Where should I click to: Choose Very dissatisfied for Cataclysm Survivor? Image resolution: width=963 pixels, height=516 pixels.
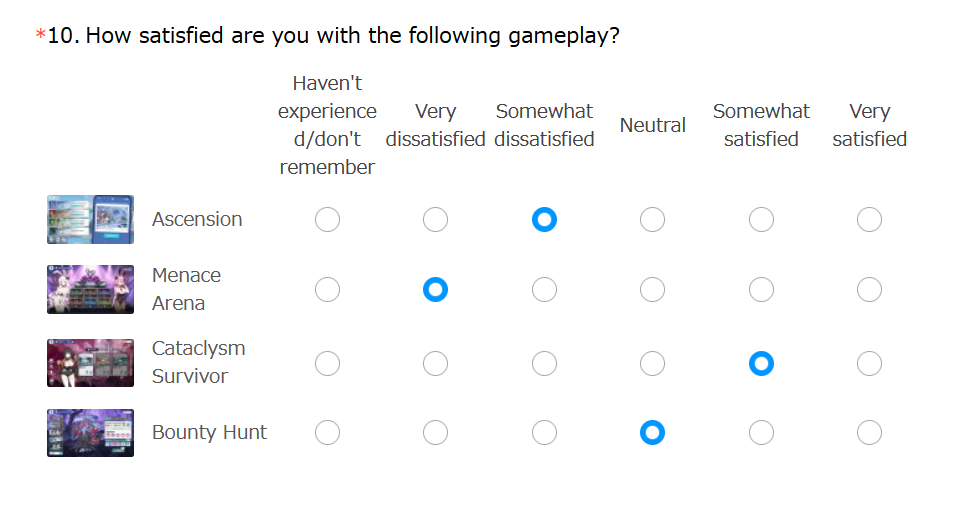[435, 363]
